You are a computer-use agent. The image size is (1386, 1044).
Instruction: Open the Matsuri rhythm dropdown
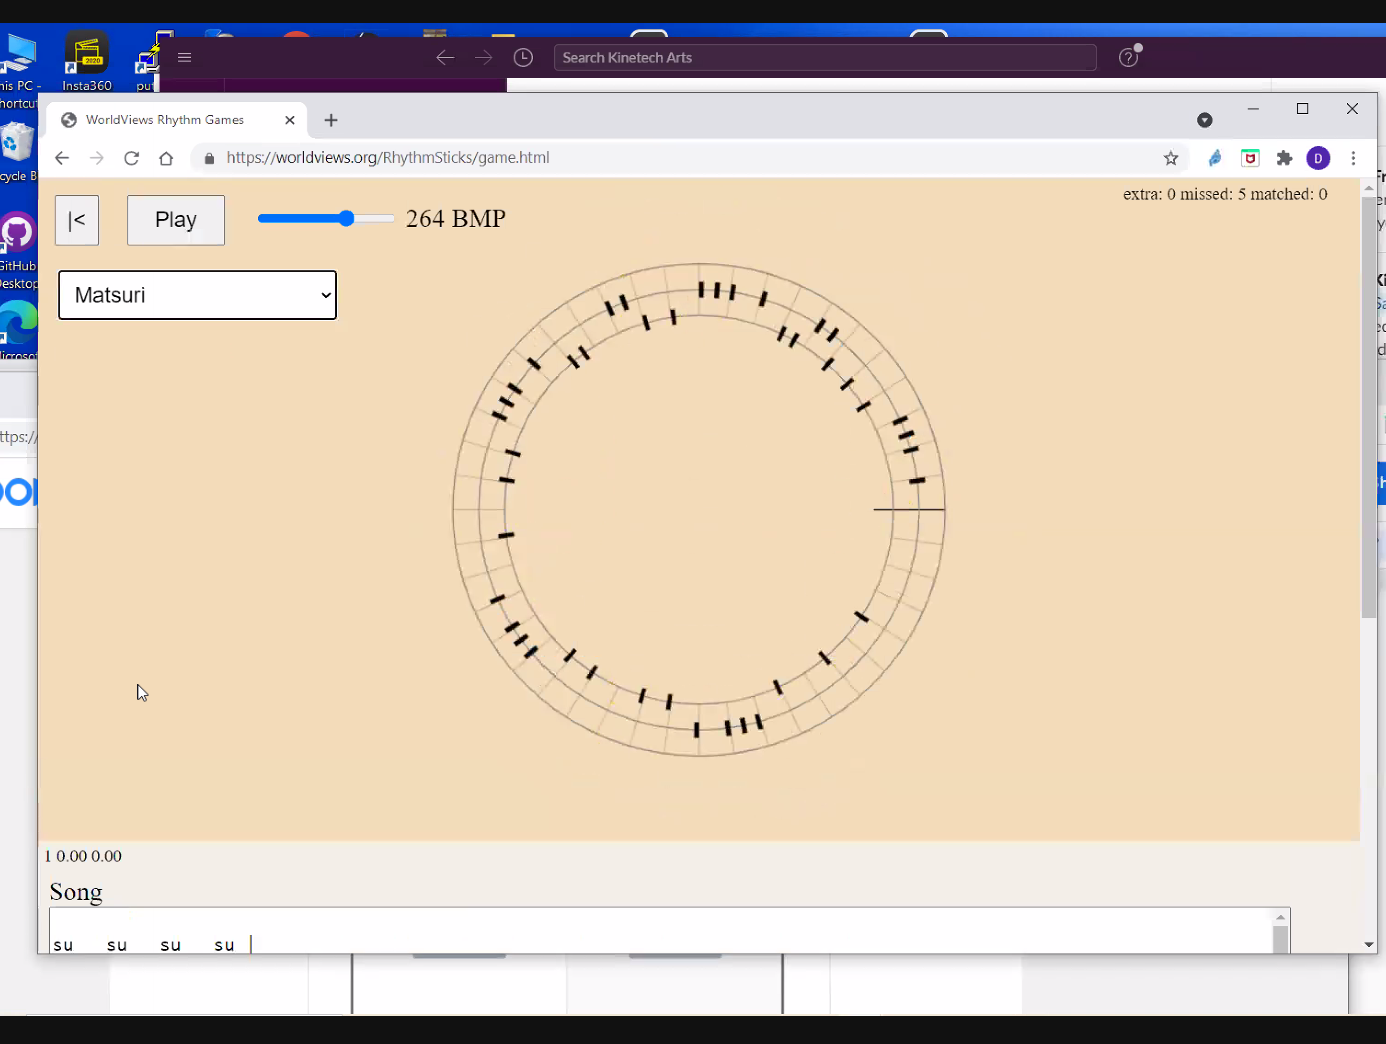(x=198, y=295)
